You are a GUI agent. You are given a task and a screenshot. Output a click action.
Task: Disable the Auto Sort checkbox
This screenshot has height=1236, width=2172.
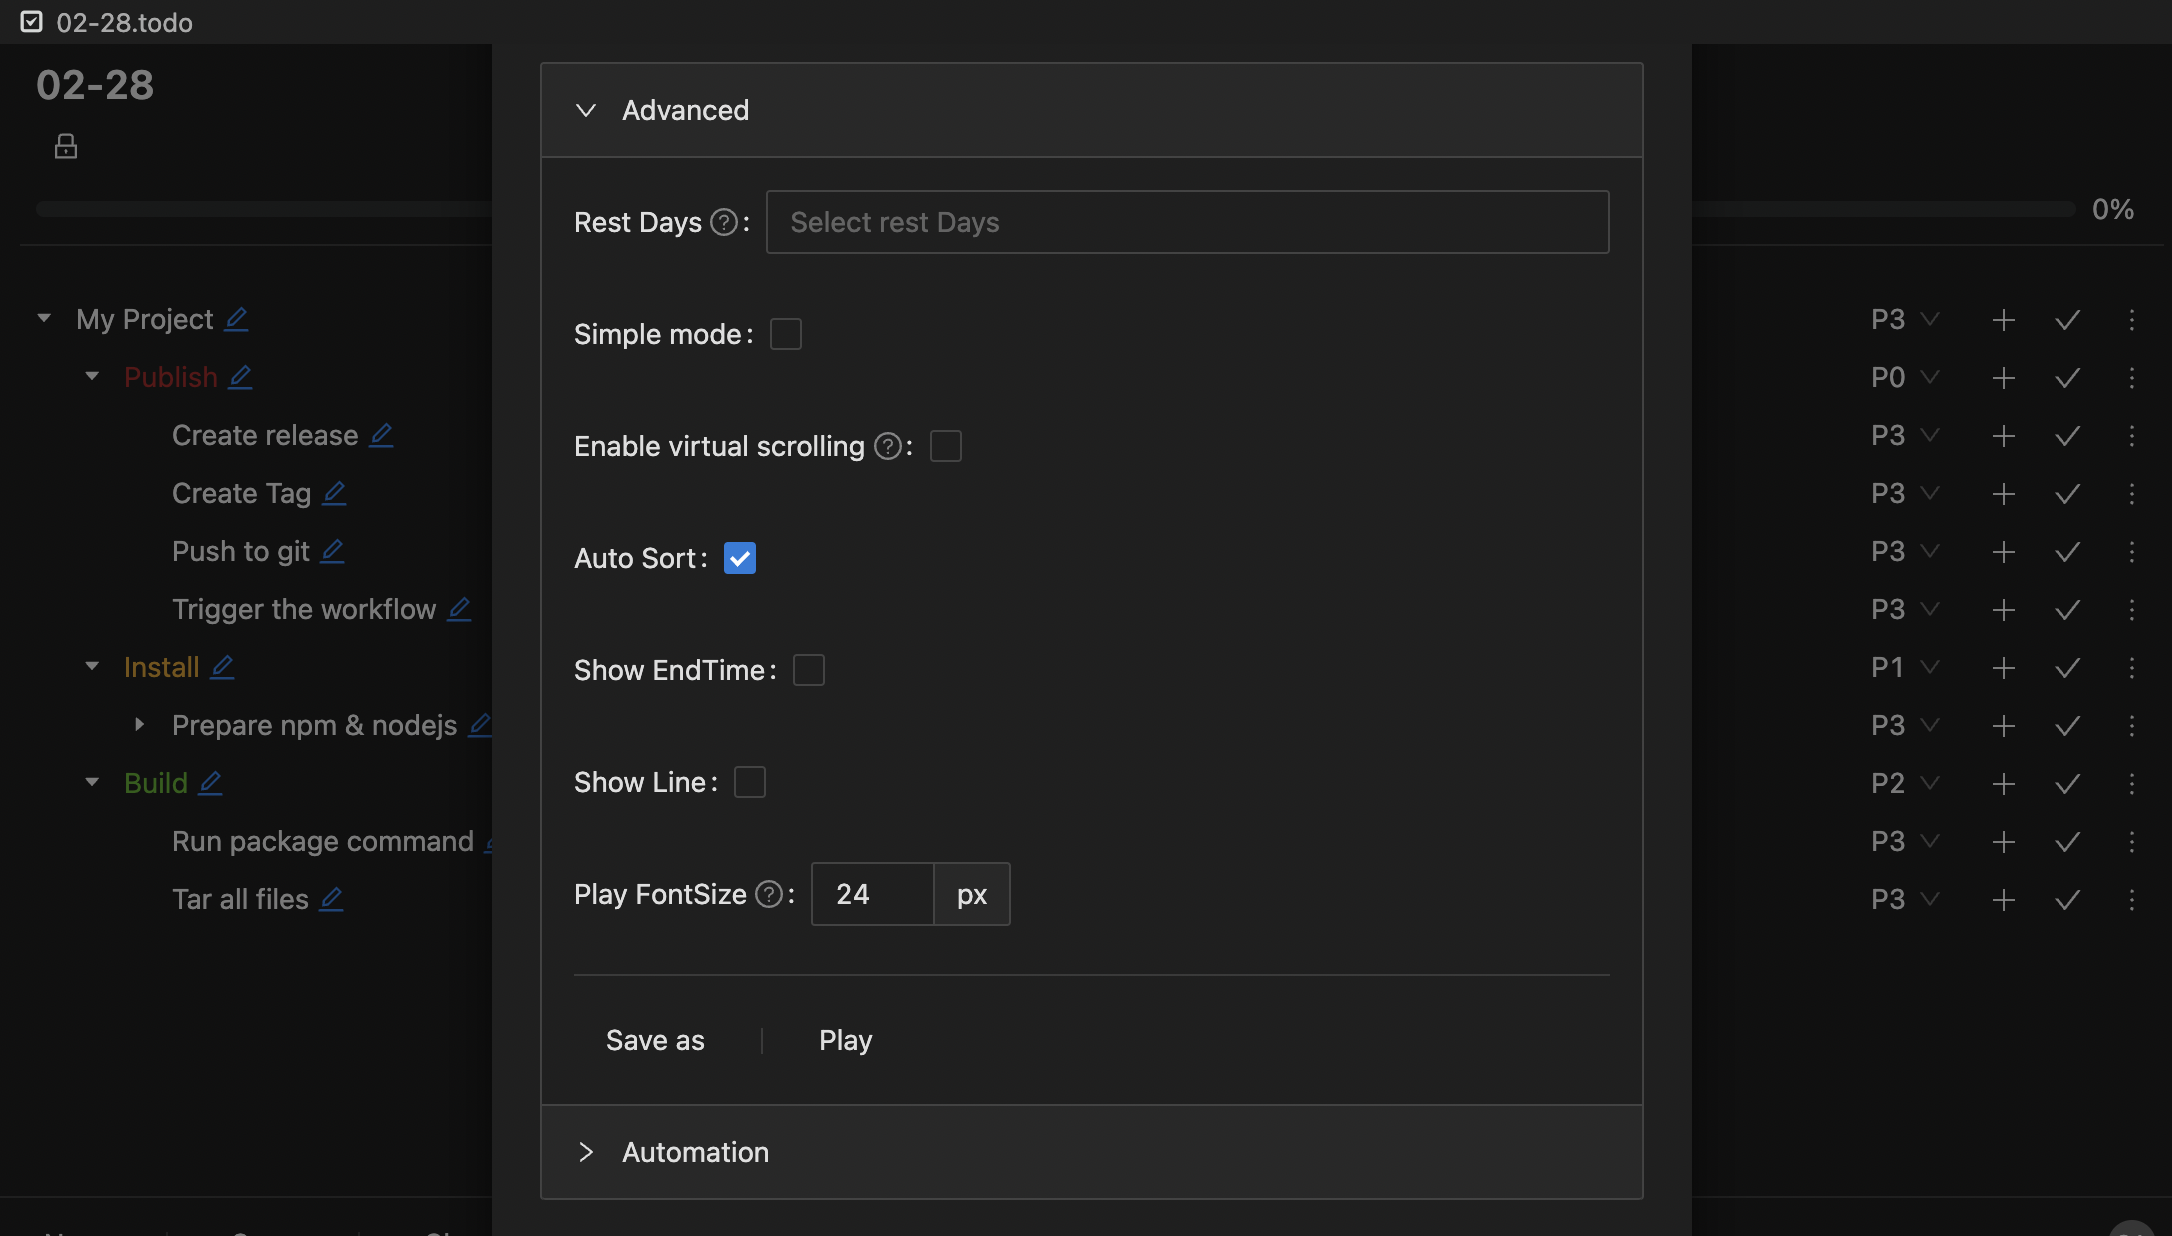pos(741,558)
